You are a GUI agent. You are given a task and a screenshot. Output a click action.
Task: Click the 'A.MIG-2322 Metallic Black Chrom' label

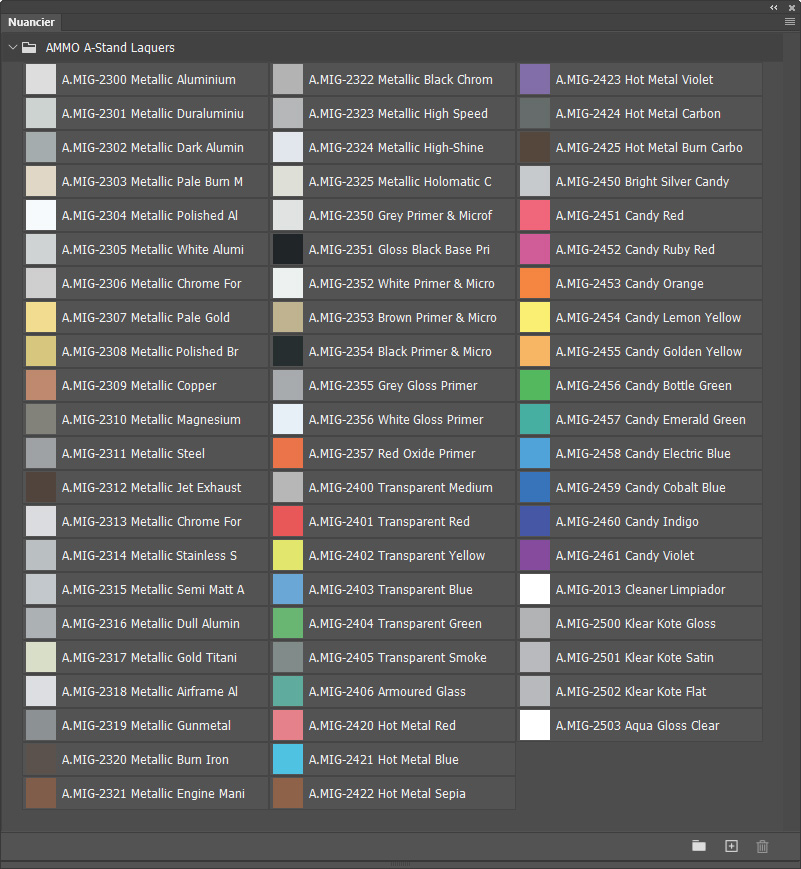[x=400, y=80]
